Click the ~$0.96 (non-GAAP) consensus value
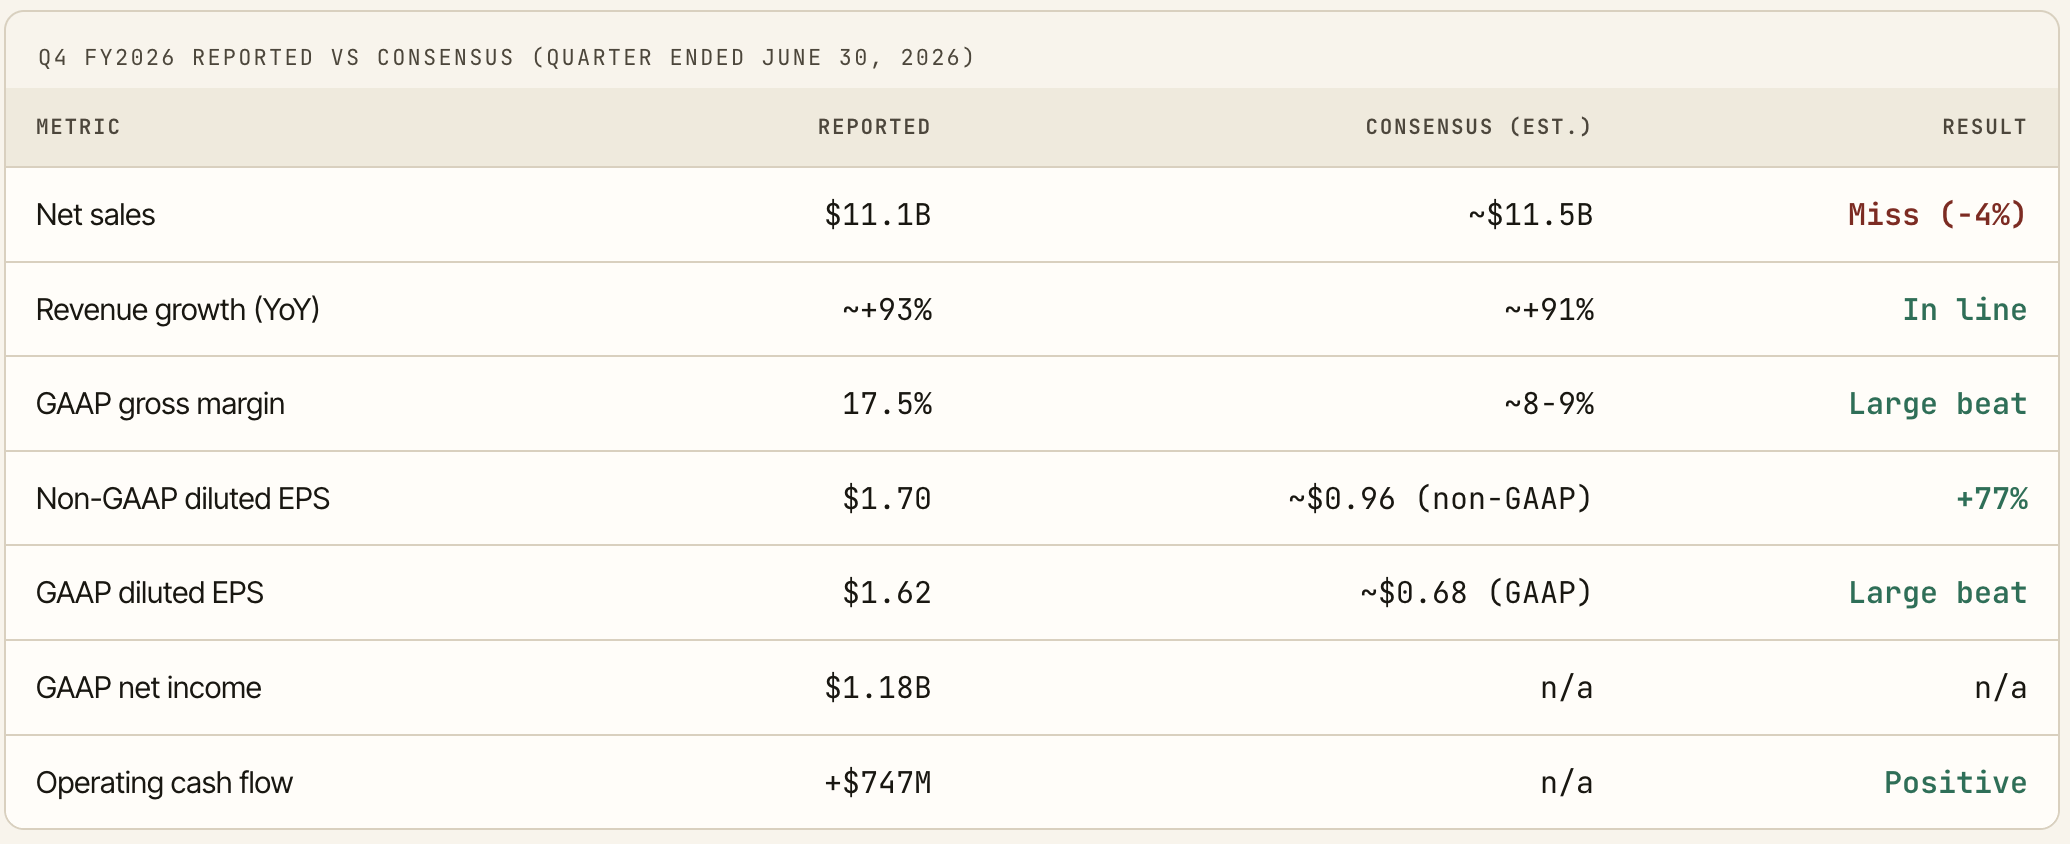 [x=1439, y=499]
